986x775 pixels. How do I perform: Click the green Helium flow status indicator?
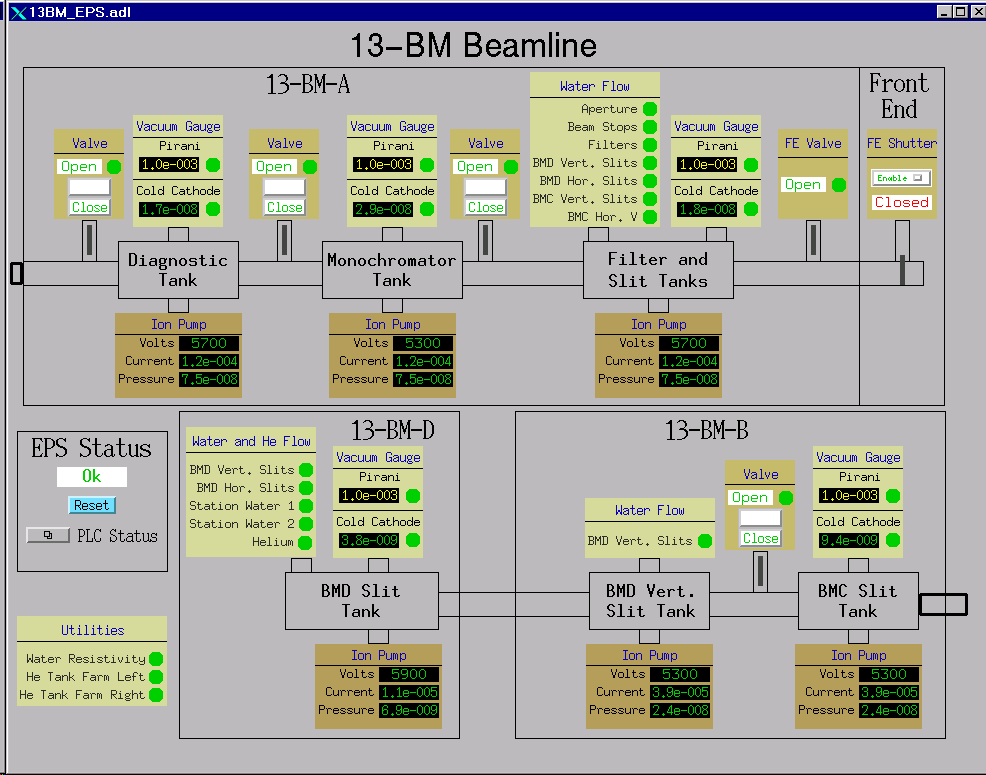(305, 542)
